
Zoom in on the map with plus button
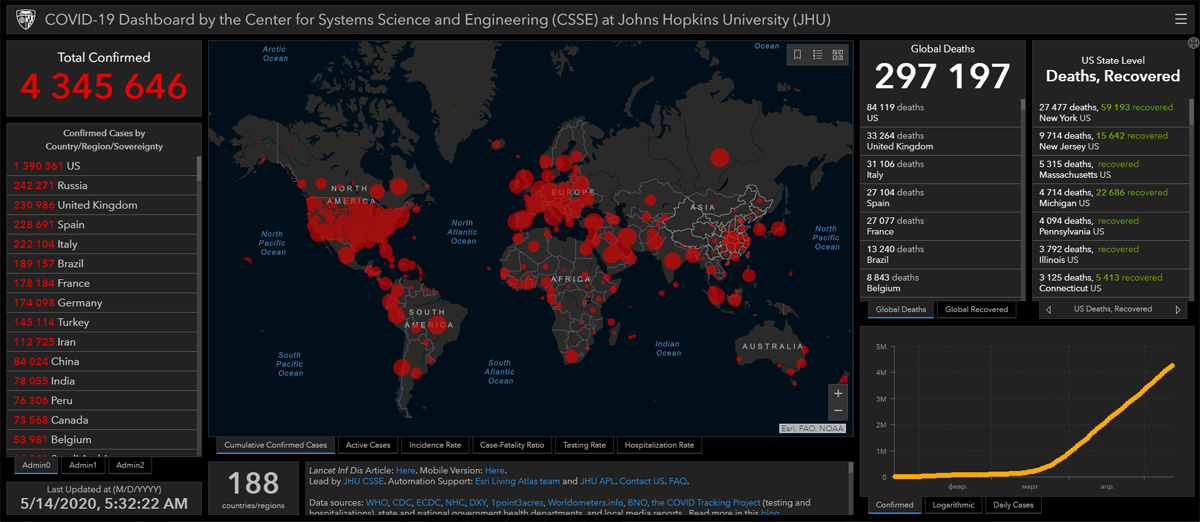(838, 393)
